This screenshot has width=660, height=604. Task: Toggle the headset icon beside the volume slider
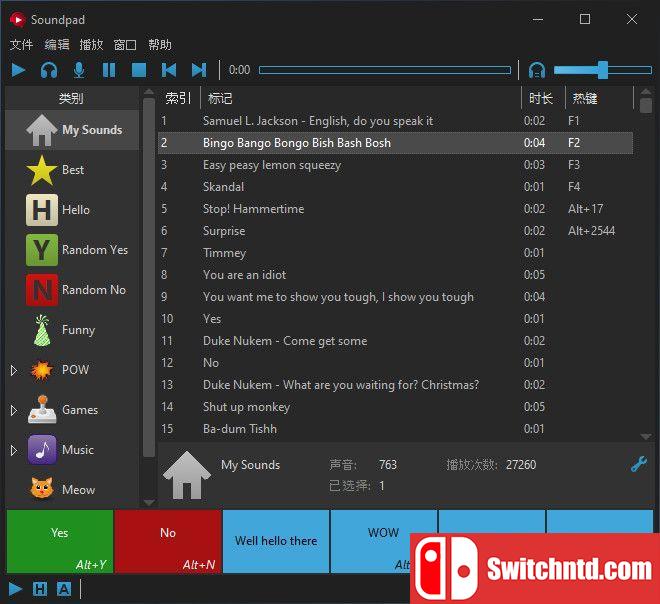coord(537,70)
